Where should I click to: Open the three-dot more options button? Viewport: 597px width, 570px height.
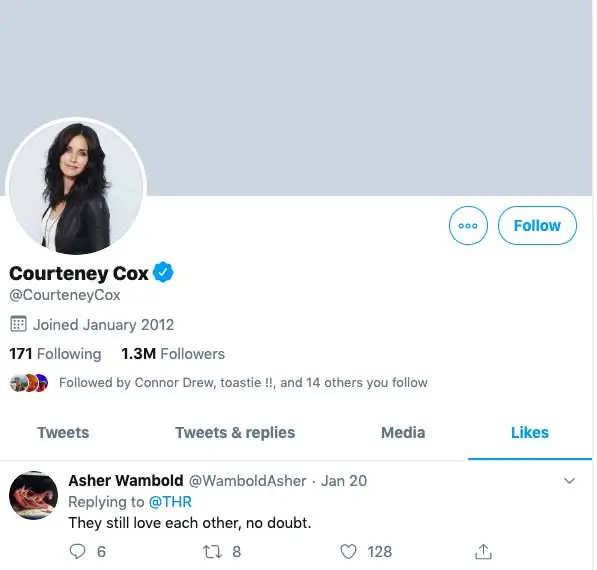[x=468, y=225]
